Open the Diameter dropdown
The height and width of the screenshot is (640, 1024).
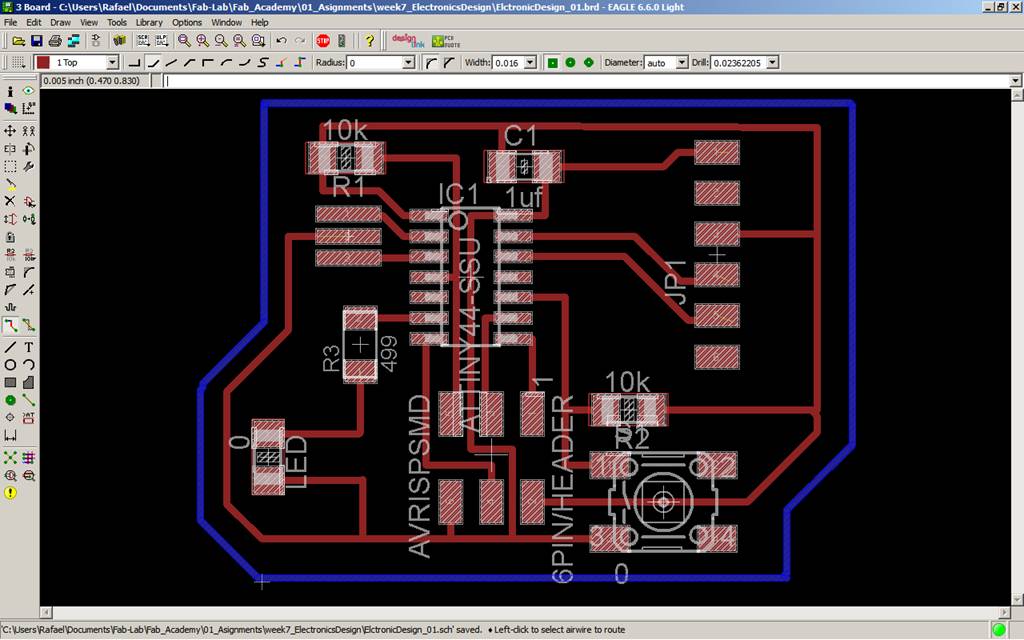(682, 63)
